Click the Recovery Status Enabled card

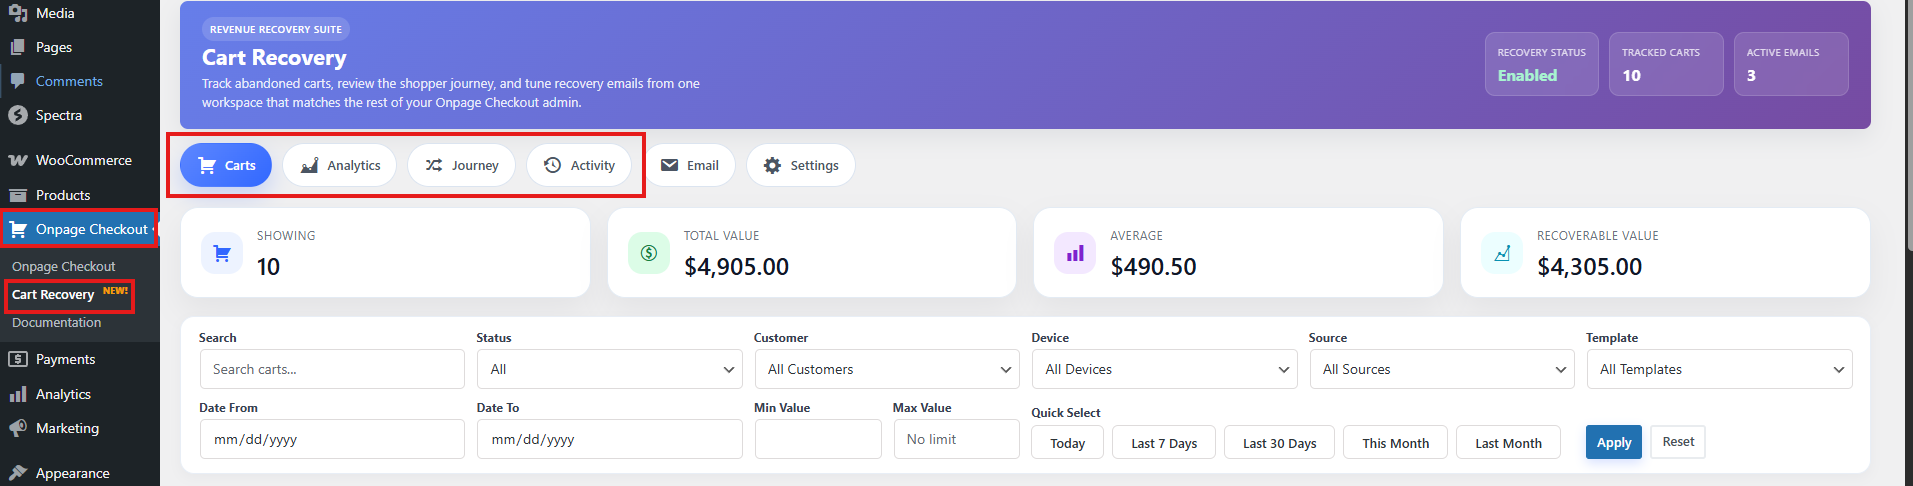point(1542,64)
